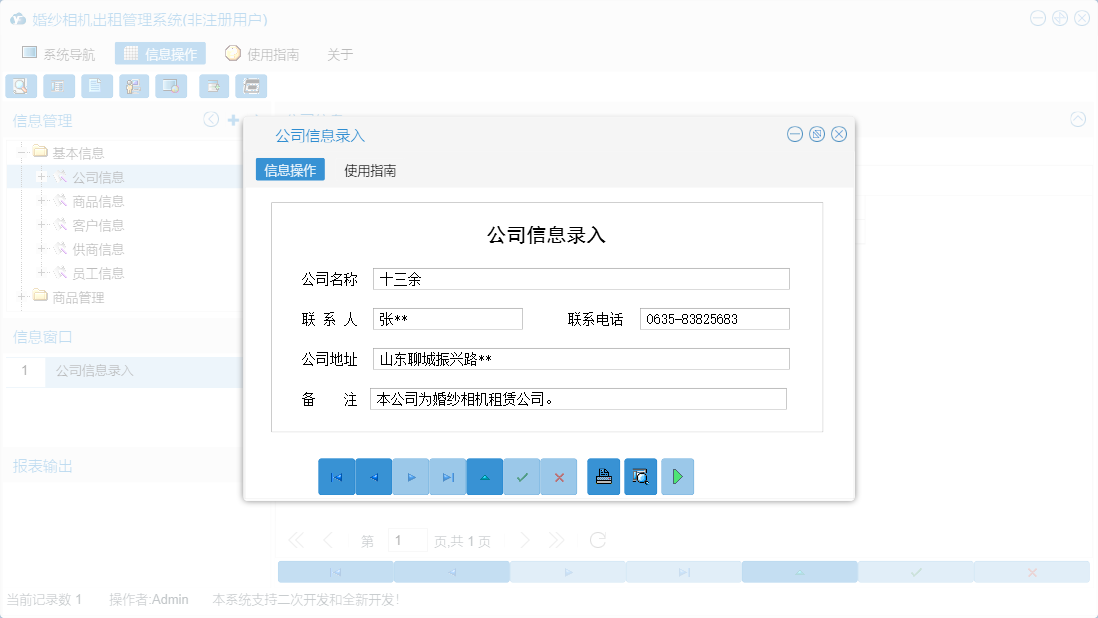Select the person icon on the toolbar

tap(133, 85)
